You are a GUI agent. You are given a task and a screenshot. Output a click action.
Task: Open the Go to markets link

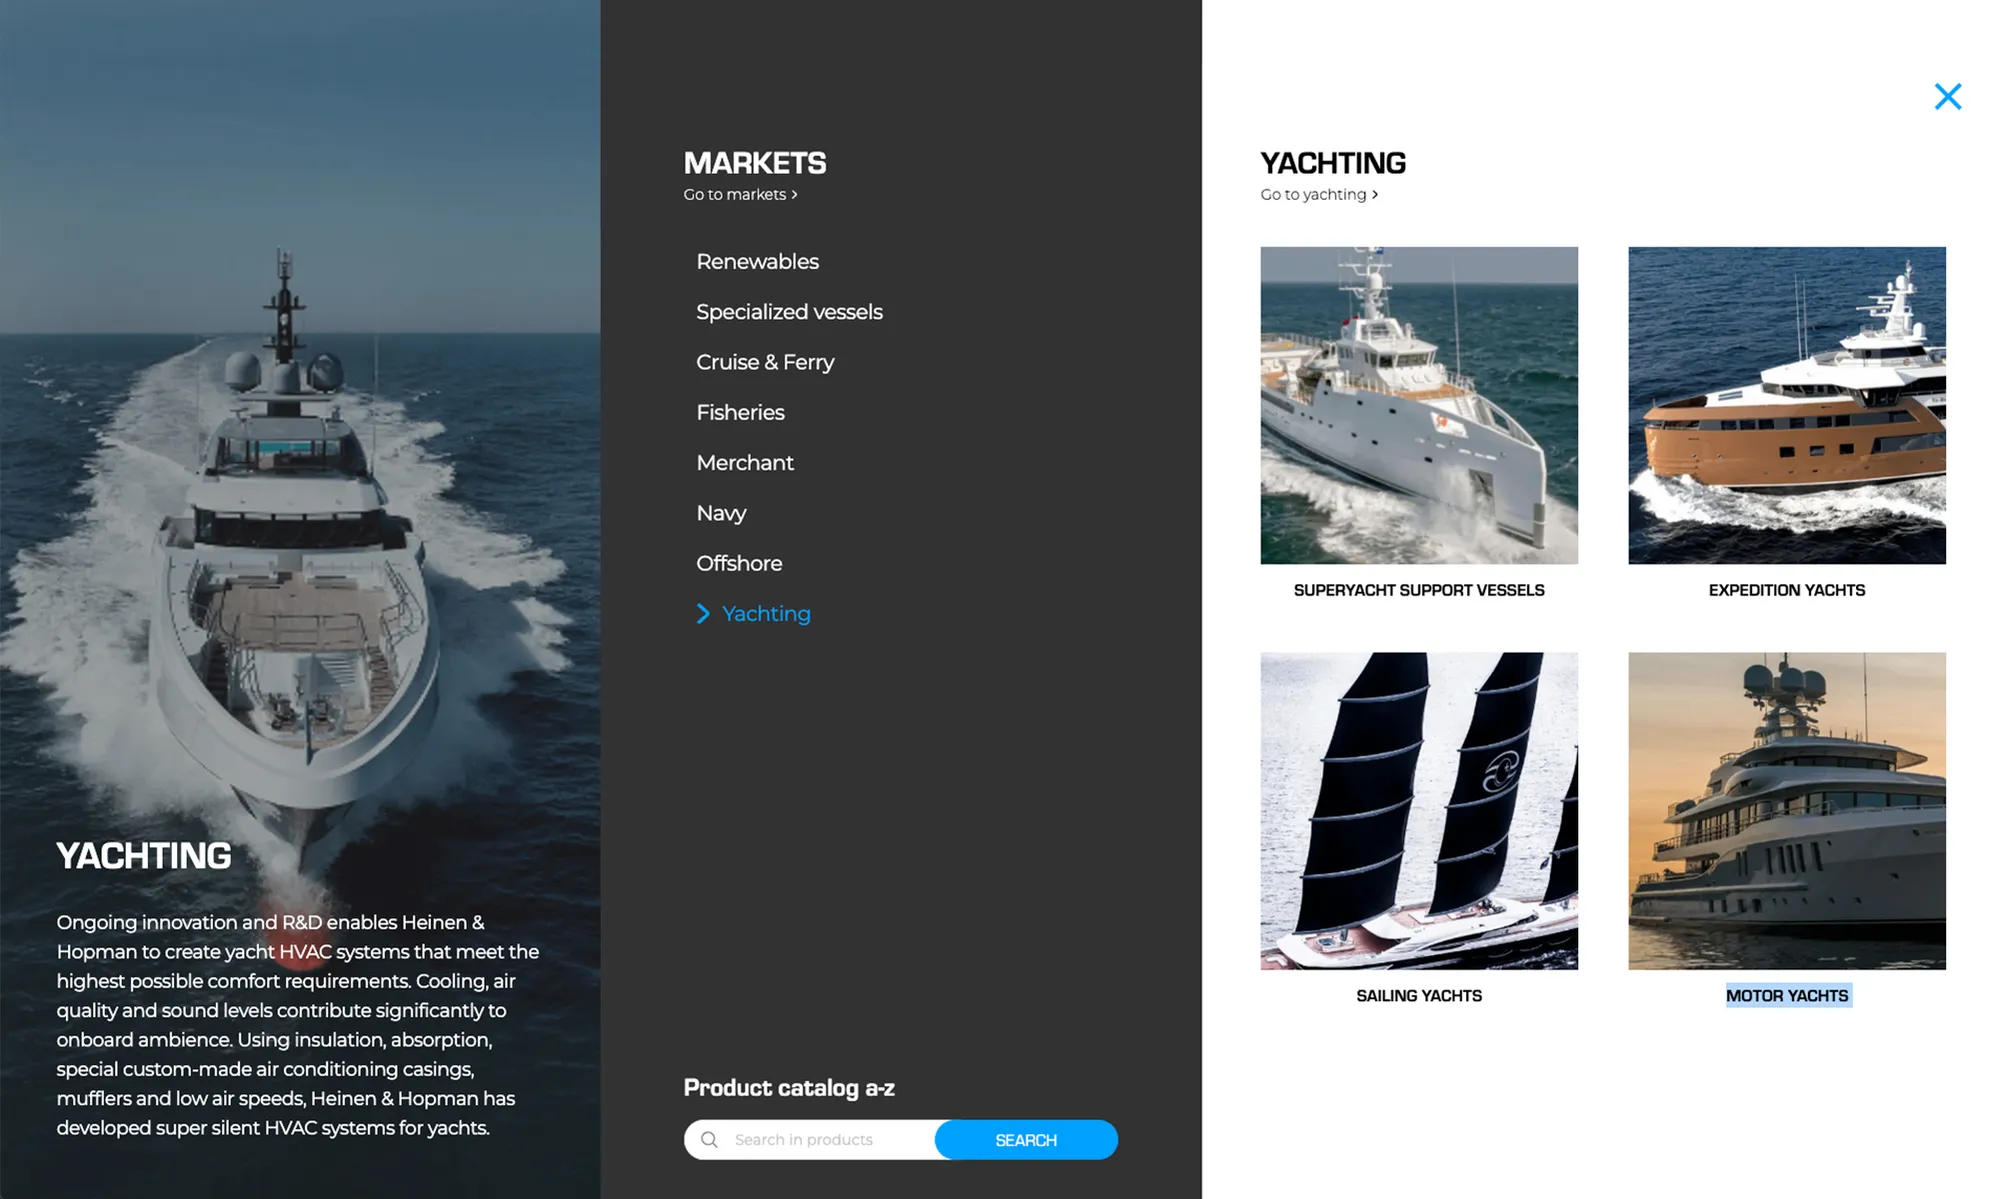coord(740,194)
